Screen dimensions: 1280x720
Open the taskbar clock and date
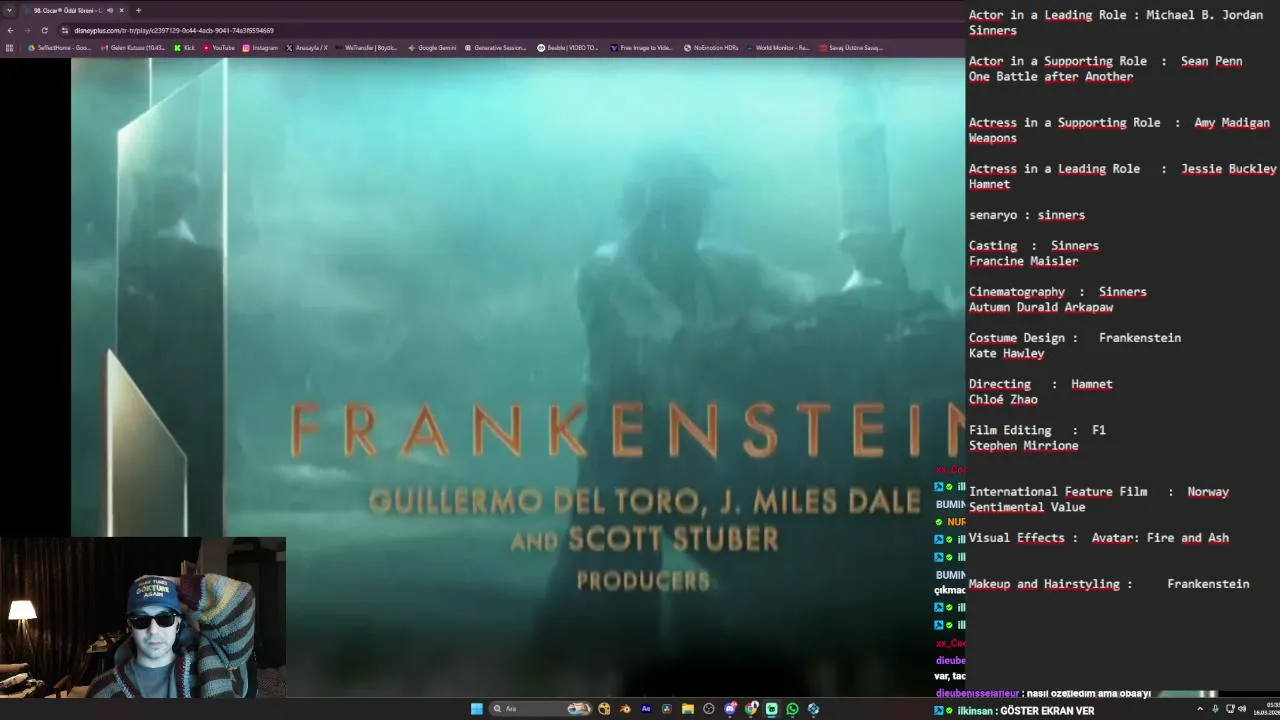pos(1266,709)
